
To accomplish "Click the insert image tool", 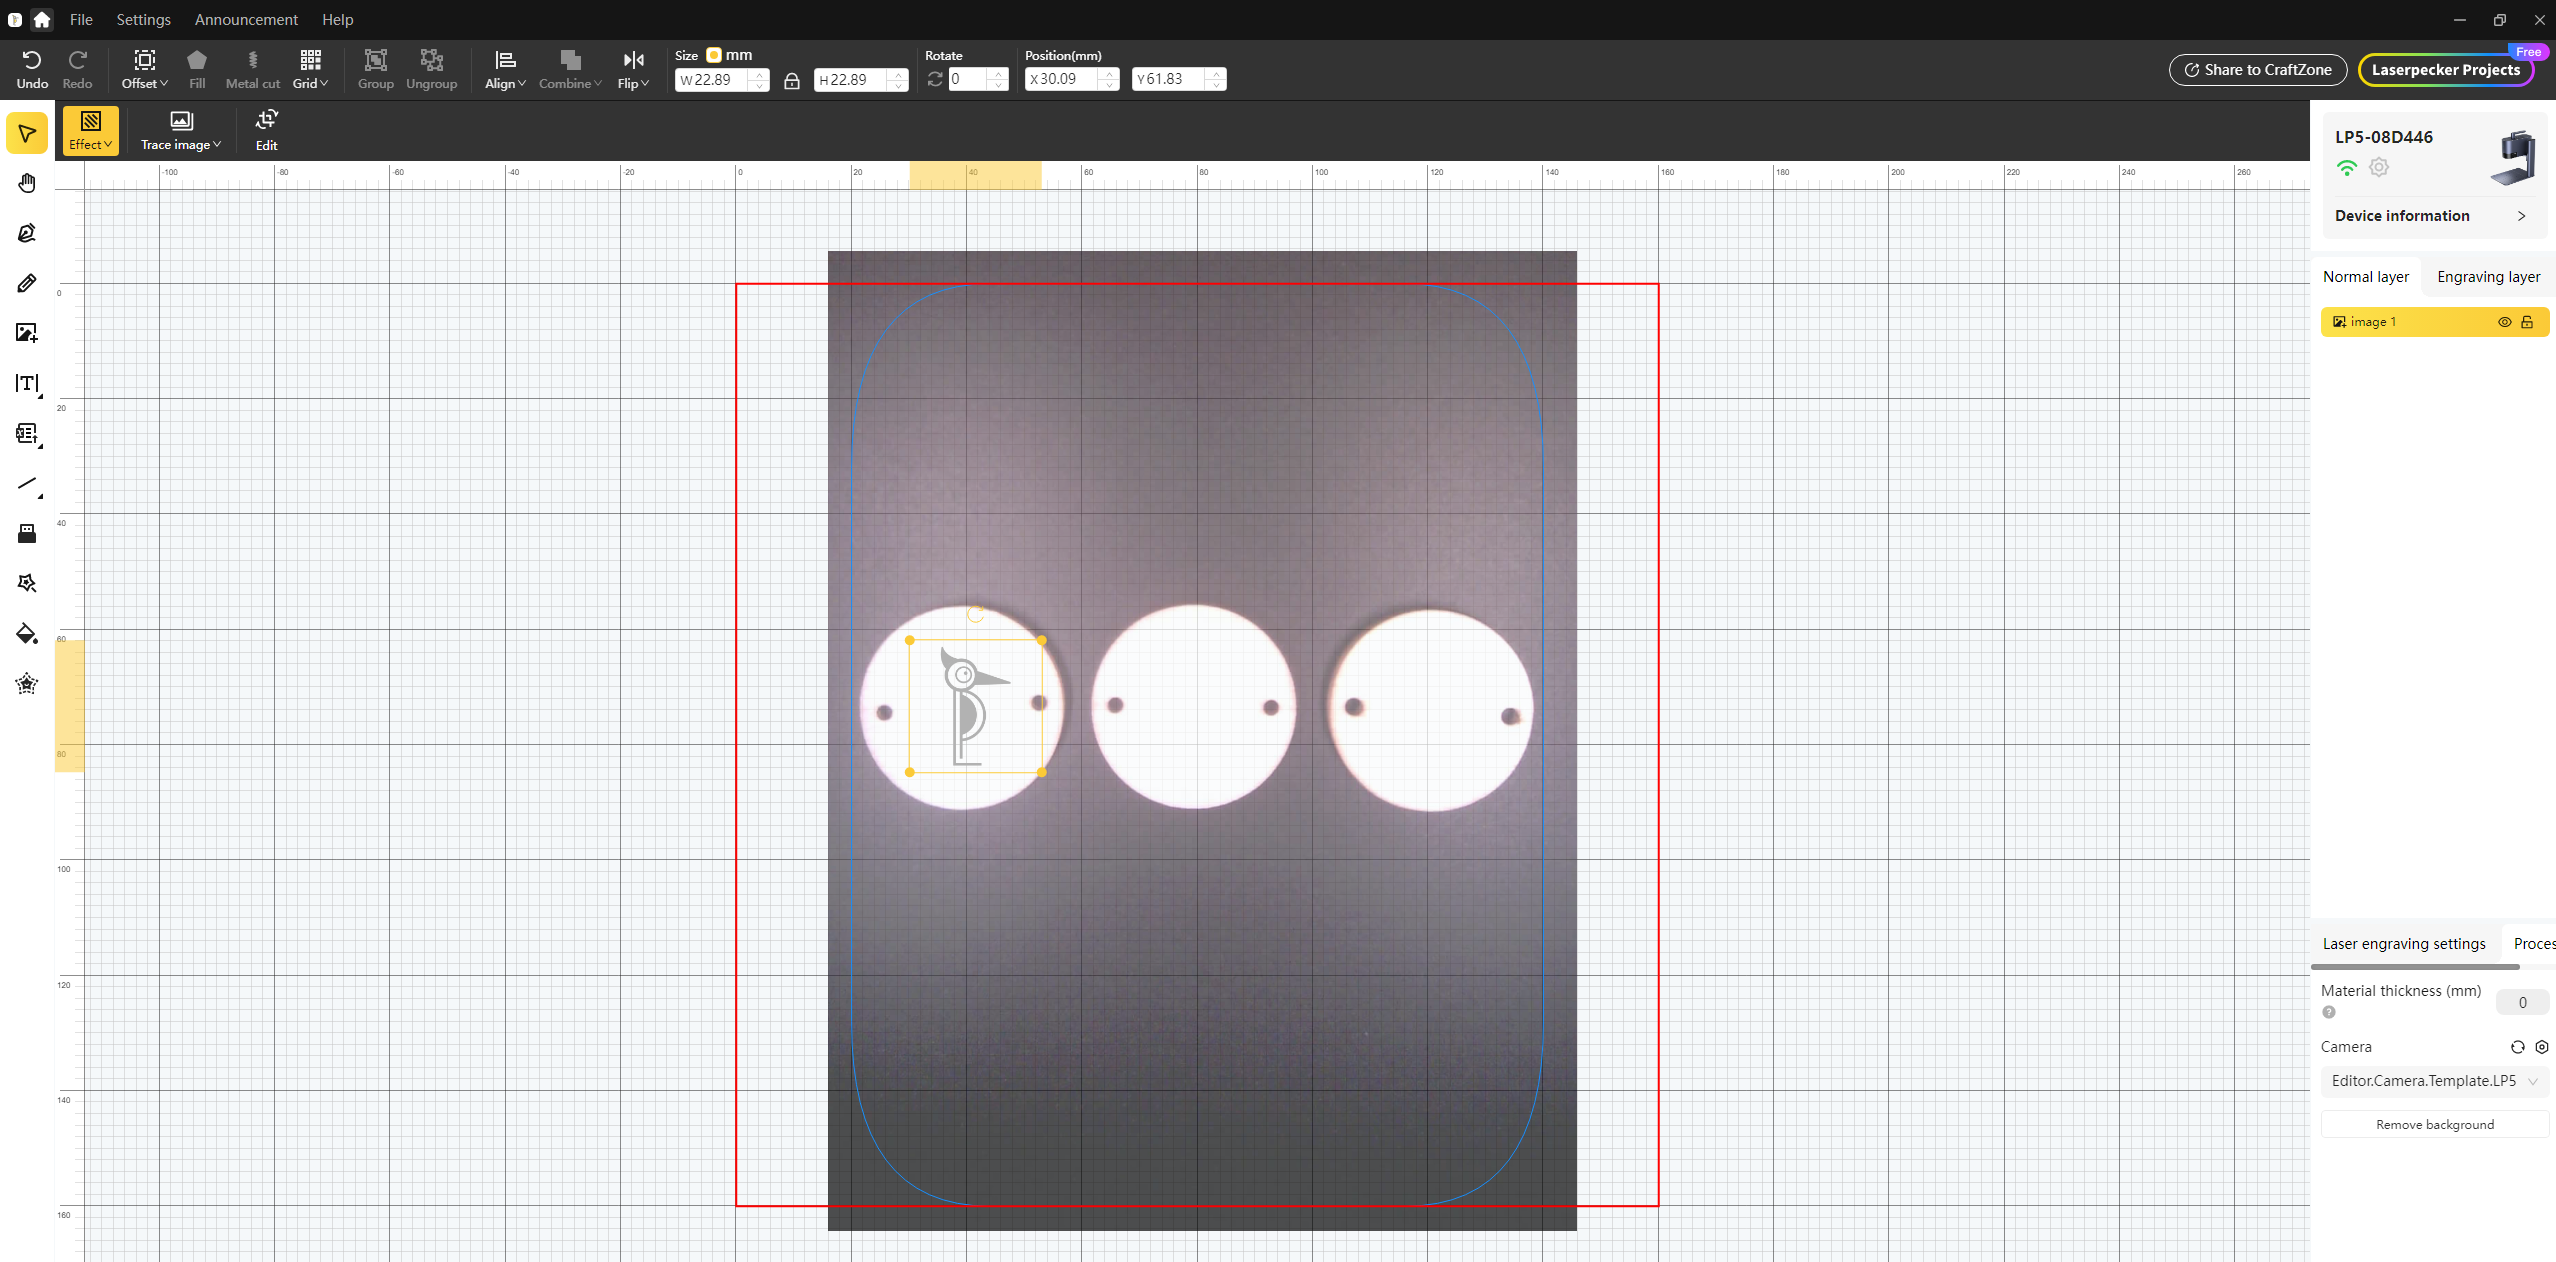I will 27,333.
